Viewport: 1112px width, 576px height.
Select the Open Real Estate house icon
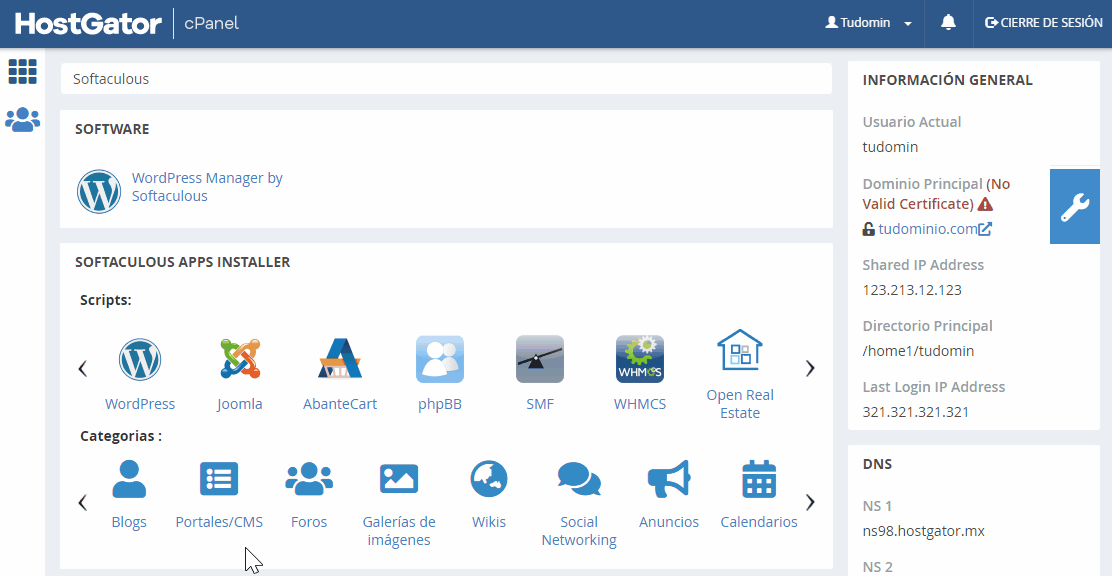tap(740, 350)
